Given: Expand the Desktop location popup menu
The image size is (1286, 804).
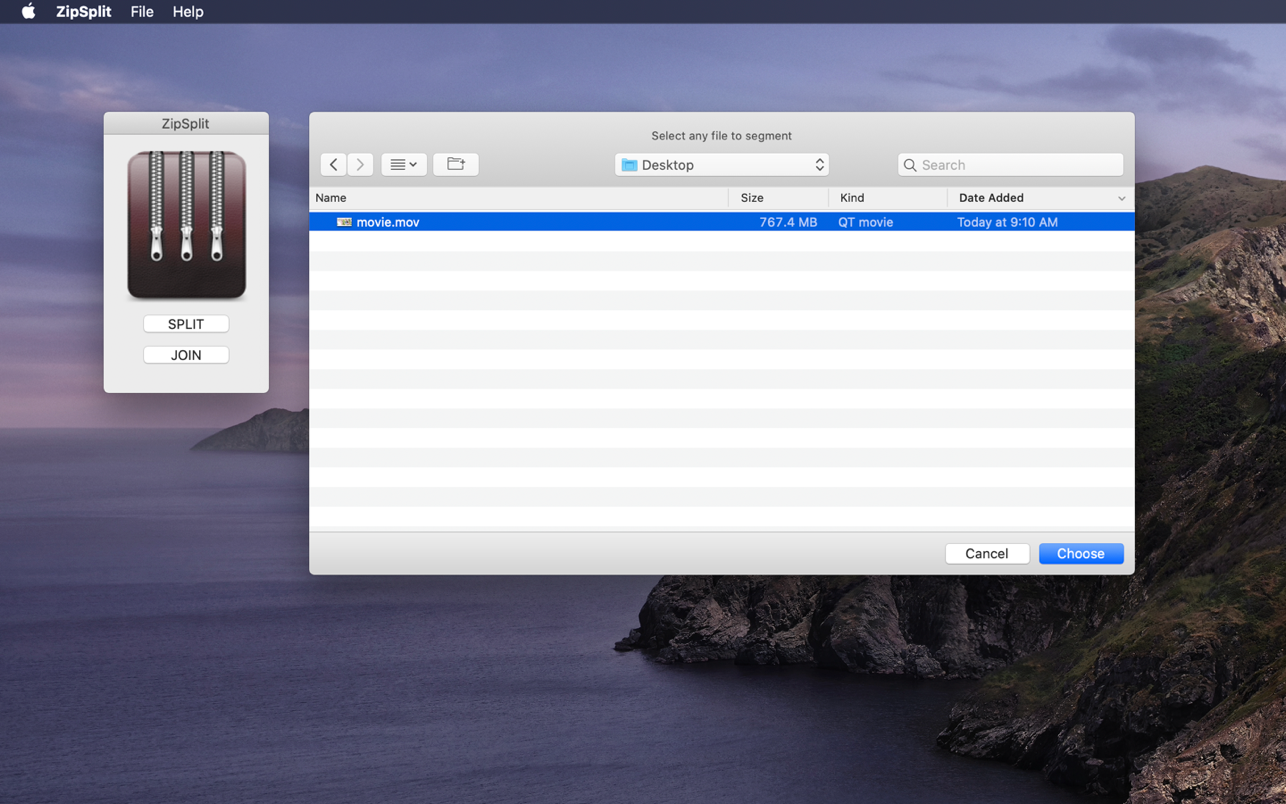Looking at the screenshot, I should [819, 165].
